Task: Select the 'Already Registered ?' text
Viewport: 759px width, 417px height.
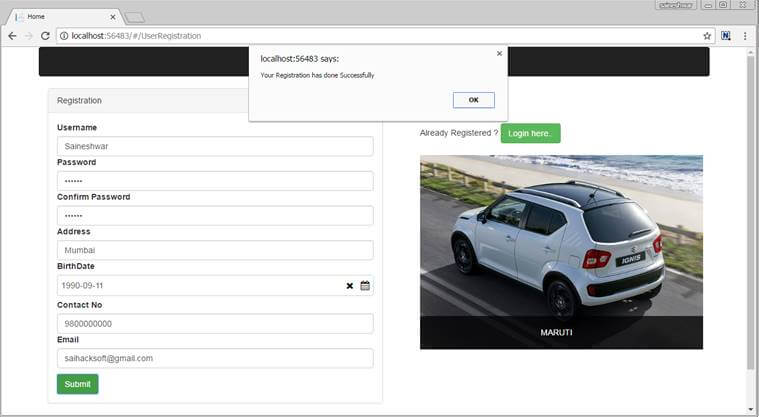Action: click(x=459, y=133)
